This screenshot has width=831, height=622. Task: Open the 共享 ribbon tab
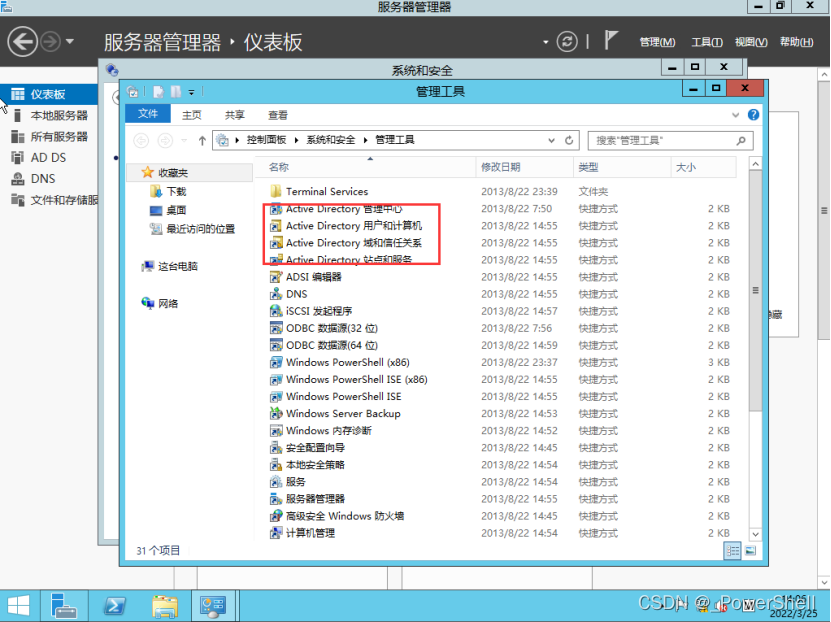tap(235, 115)
